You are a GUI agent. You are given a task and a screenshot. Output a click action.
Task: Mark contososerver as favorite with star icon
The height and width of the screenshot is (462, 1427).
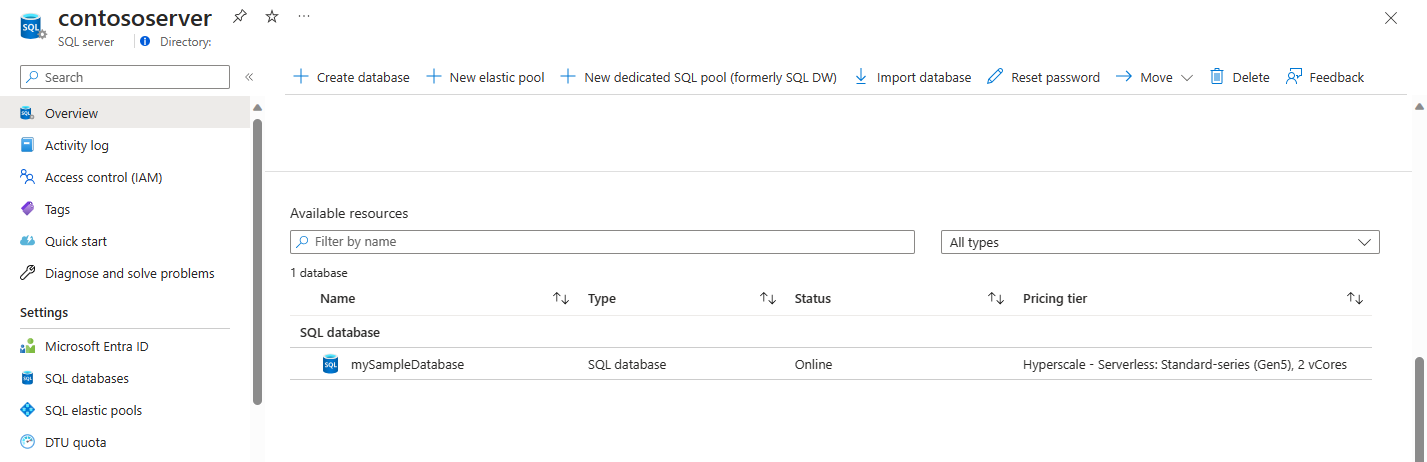click(272, 17)
